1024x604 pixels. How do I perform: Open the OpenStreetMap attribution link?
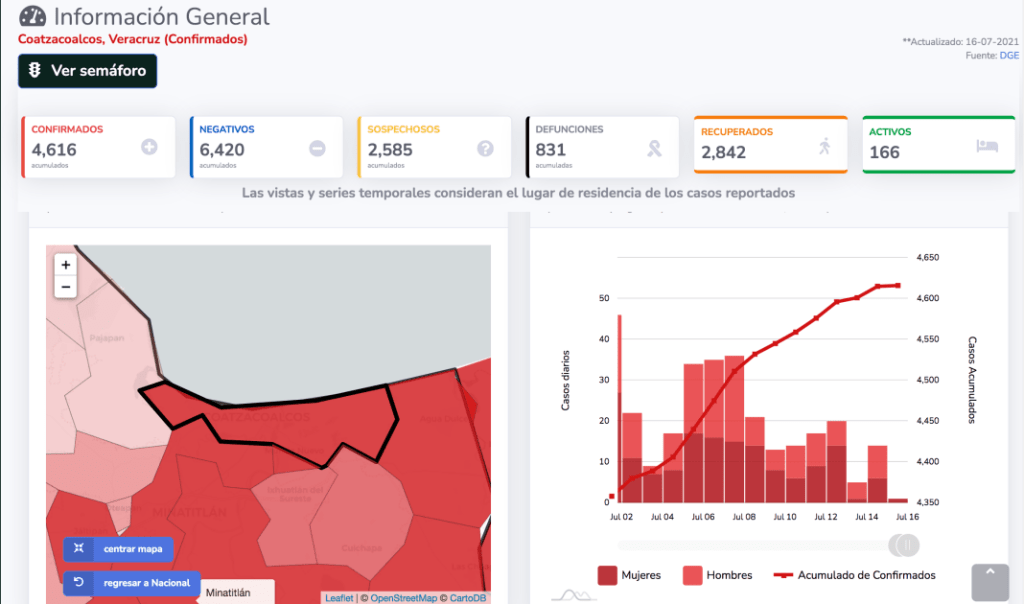[403, 598]
